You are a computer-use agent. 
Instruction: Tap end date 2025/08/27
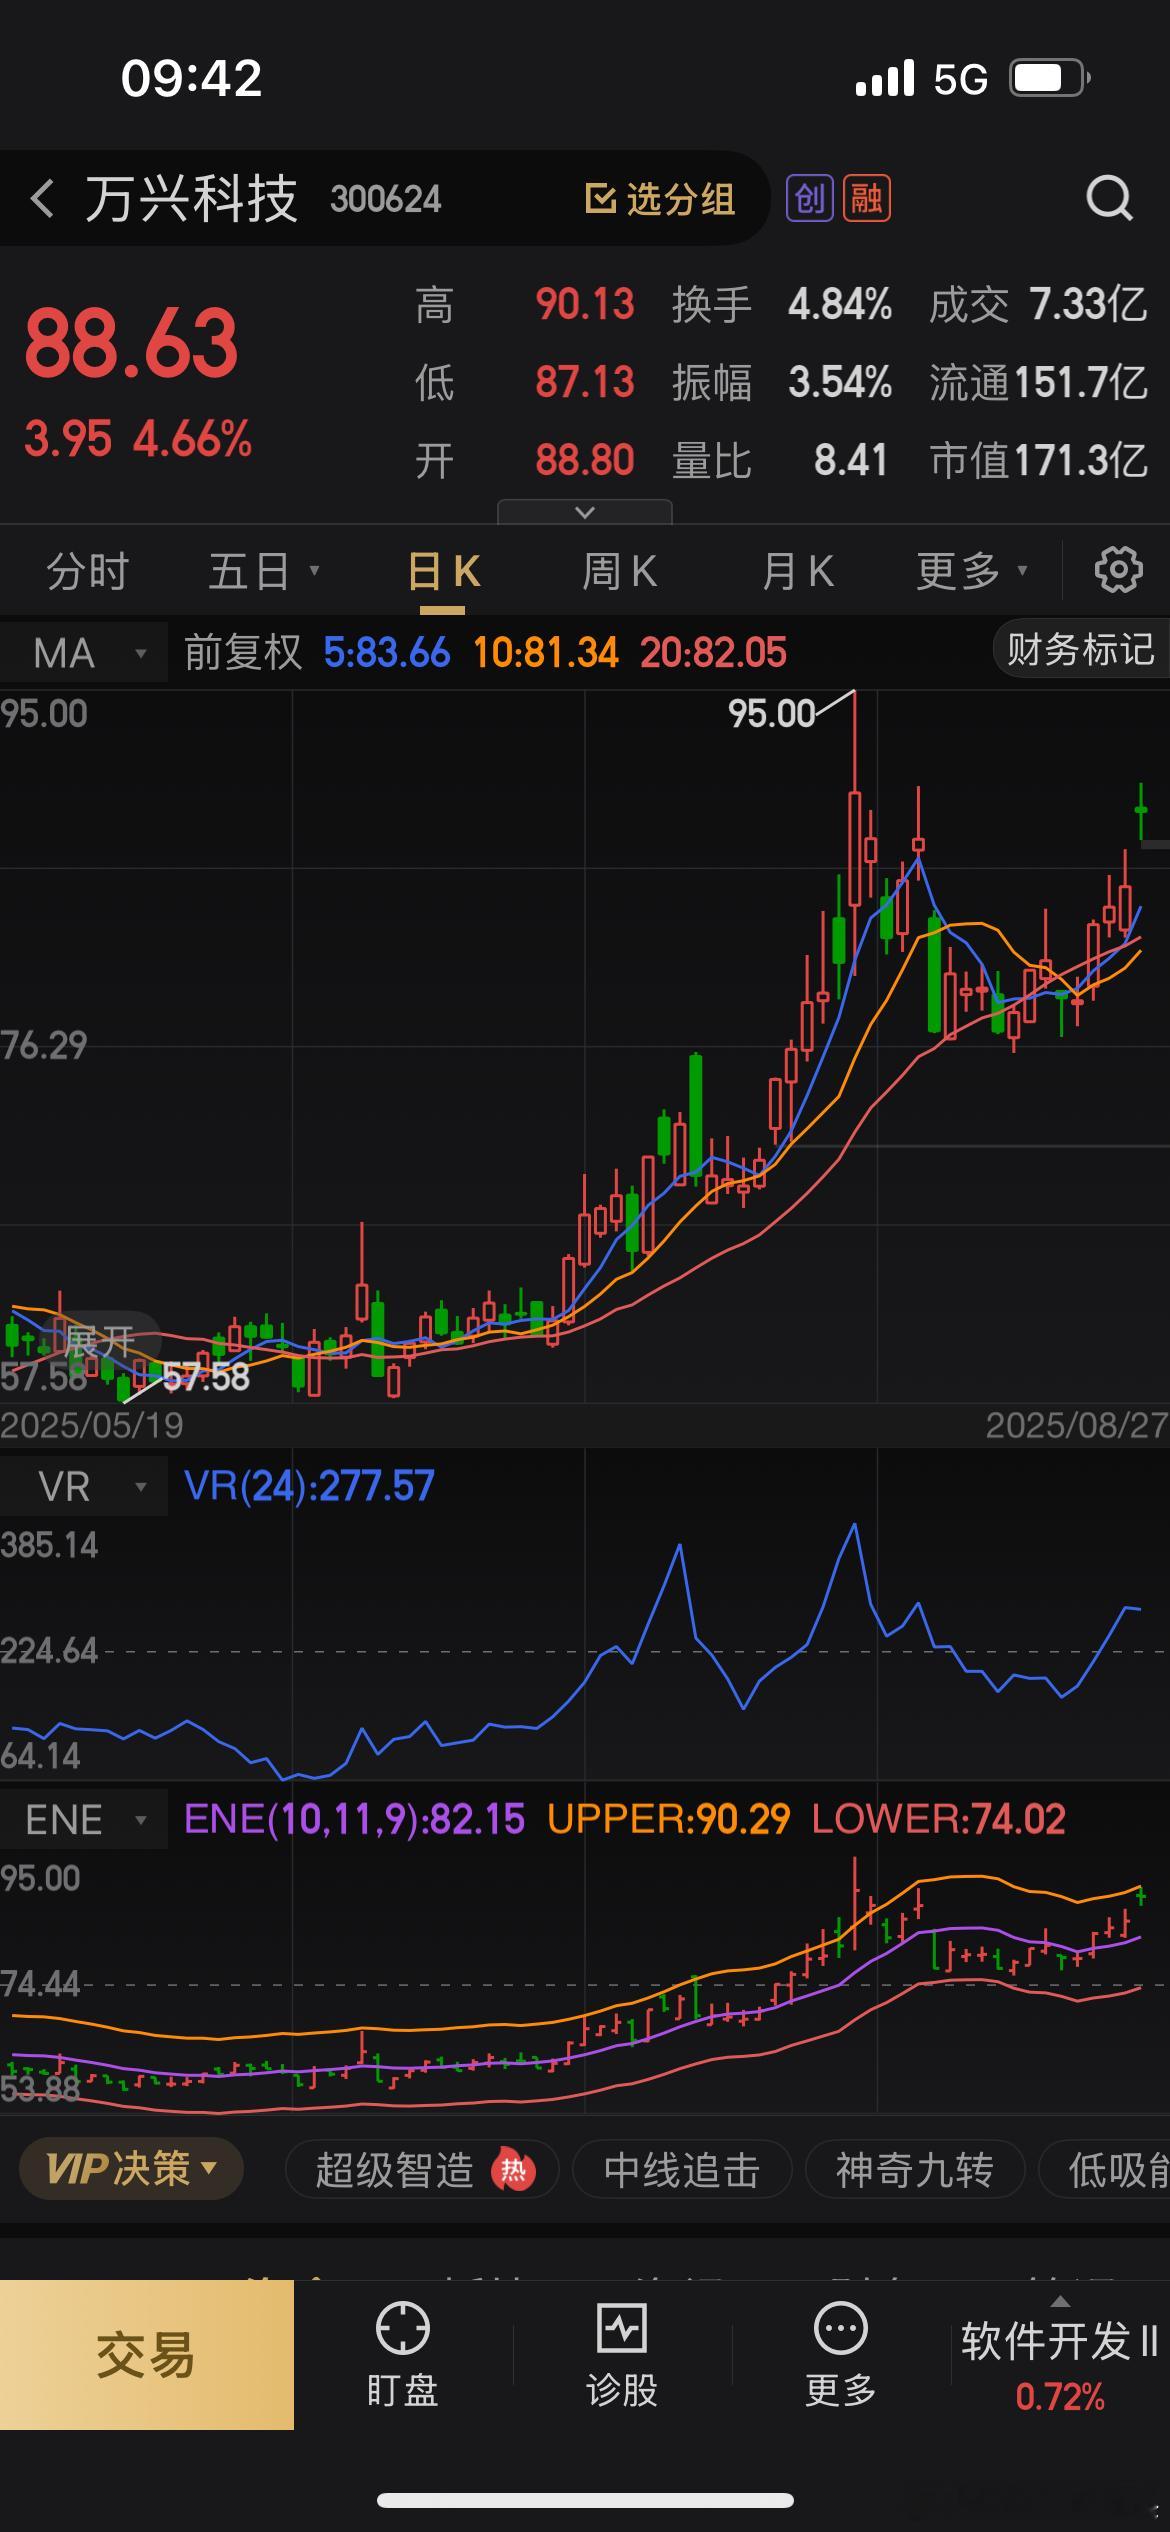[1077, 1425]
